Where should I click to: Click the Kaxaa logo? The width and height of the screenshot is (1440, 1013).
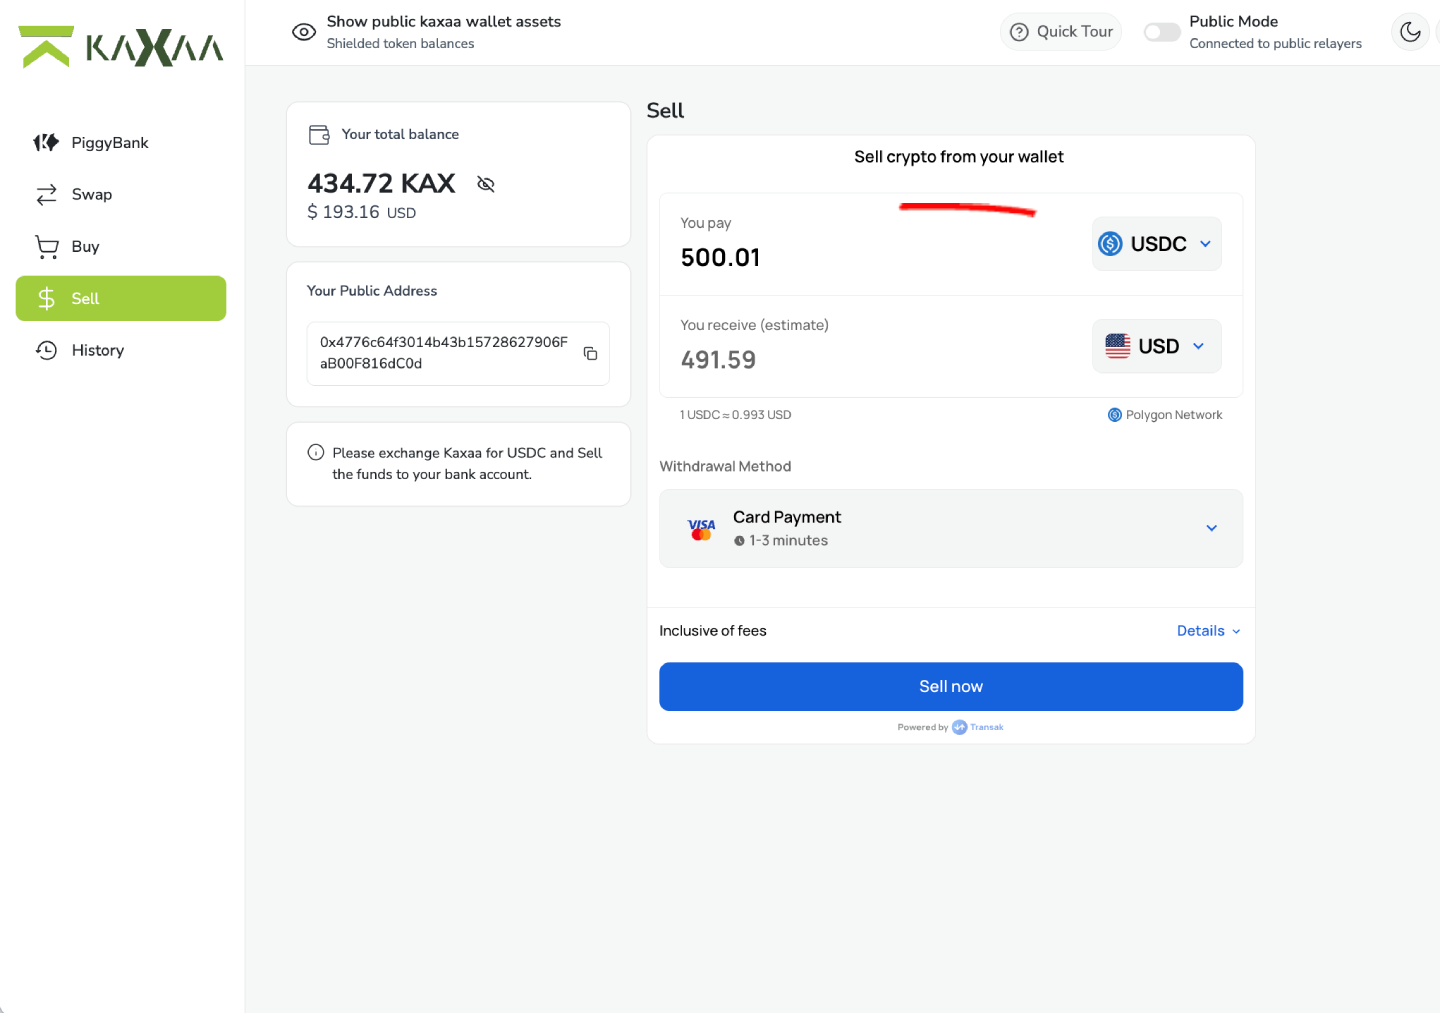tap(121, 47)
